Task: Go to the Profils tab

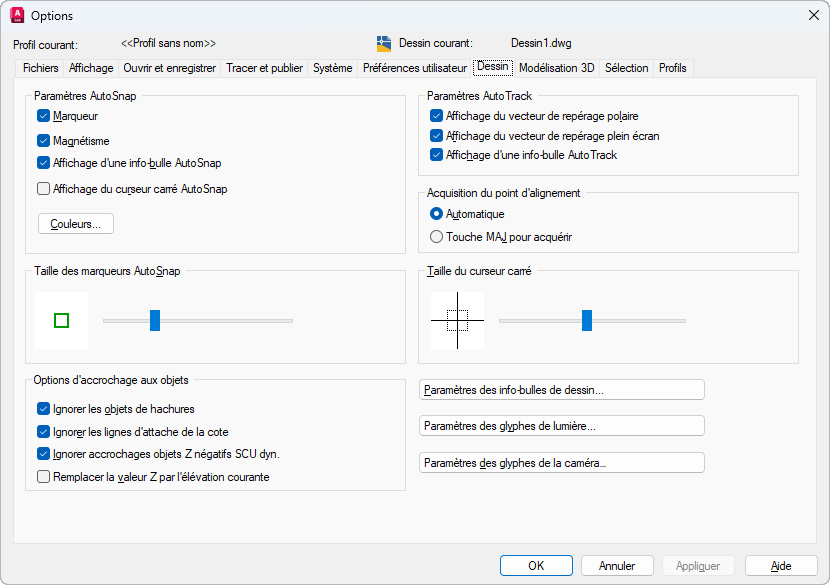Action: [672, 68]
